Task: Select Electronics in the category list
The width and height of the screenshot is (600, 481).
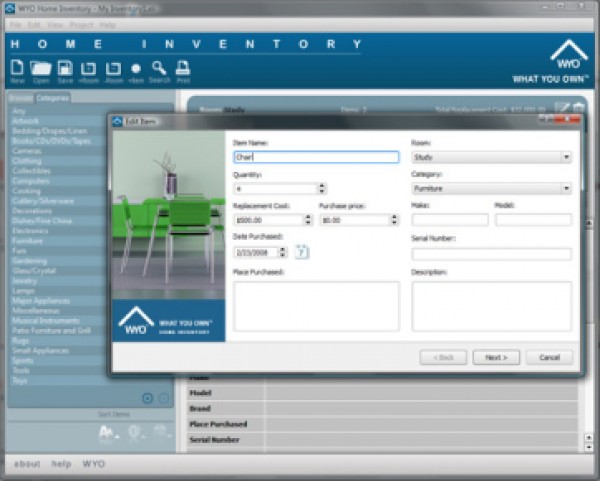Action: [30, 231]
